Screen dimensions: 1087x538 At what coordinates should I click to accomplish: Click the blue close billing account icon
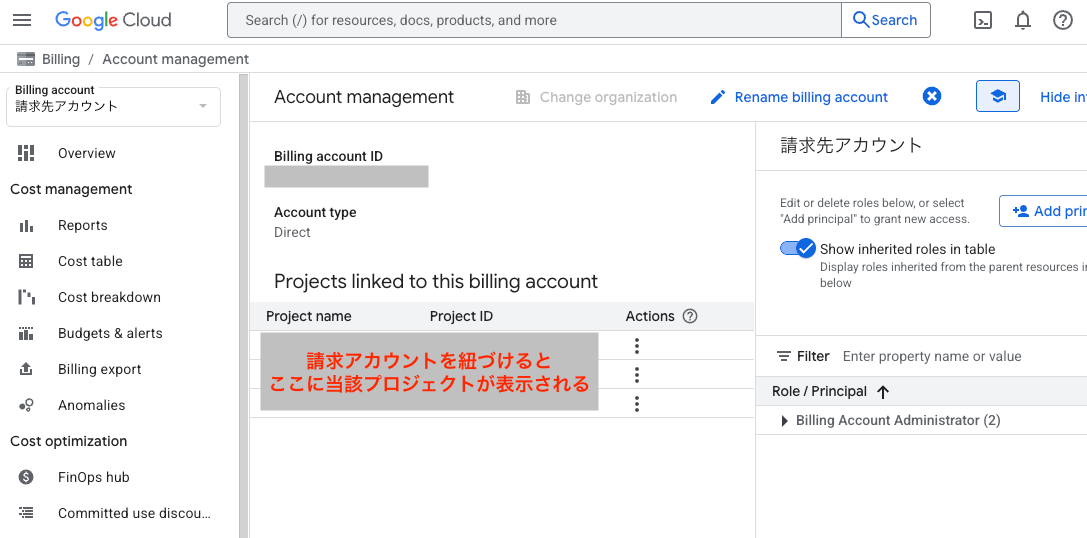(932, 96)
